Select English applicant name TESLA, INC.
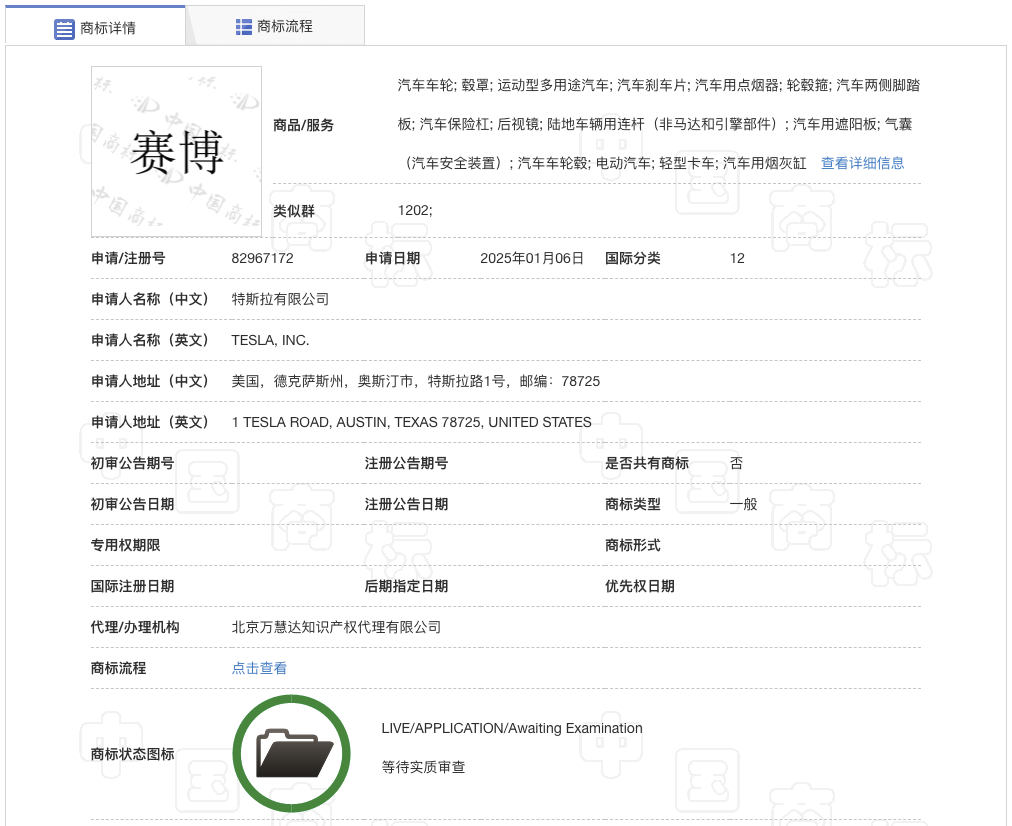Viewport: 1012px width, 826px height. click(x=270, y=340)
